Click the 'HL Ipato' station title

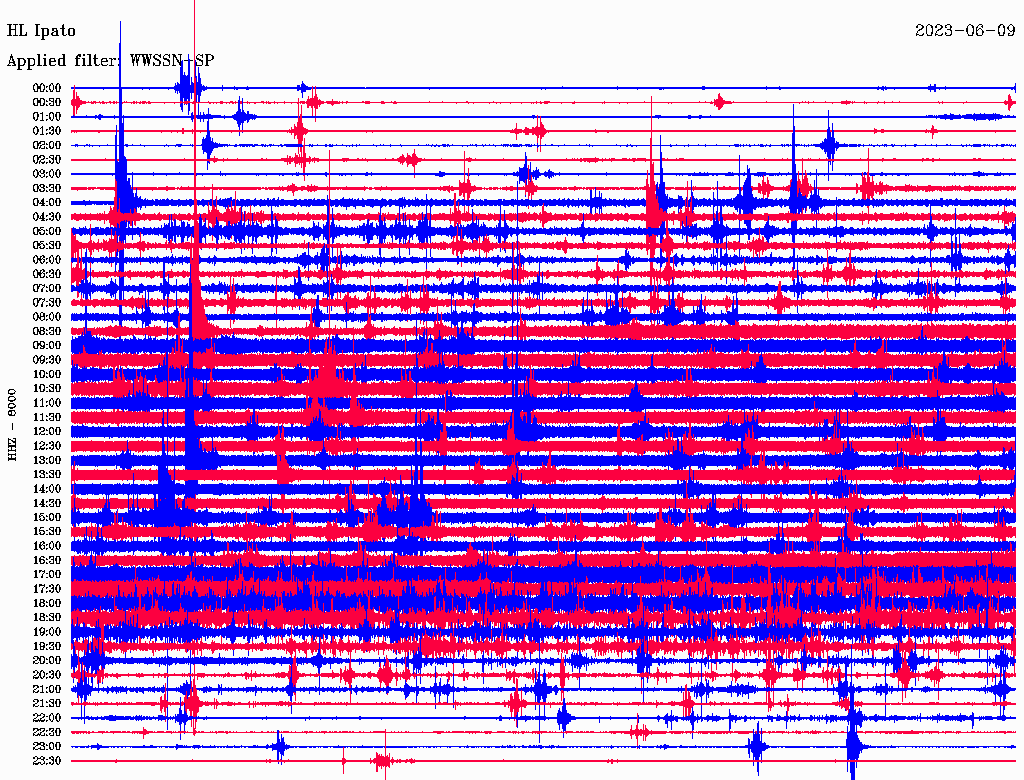coord(41,31)
